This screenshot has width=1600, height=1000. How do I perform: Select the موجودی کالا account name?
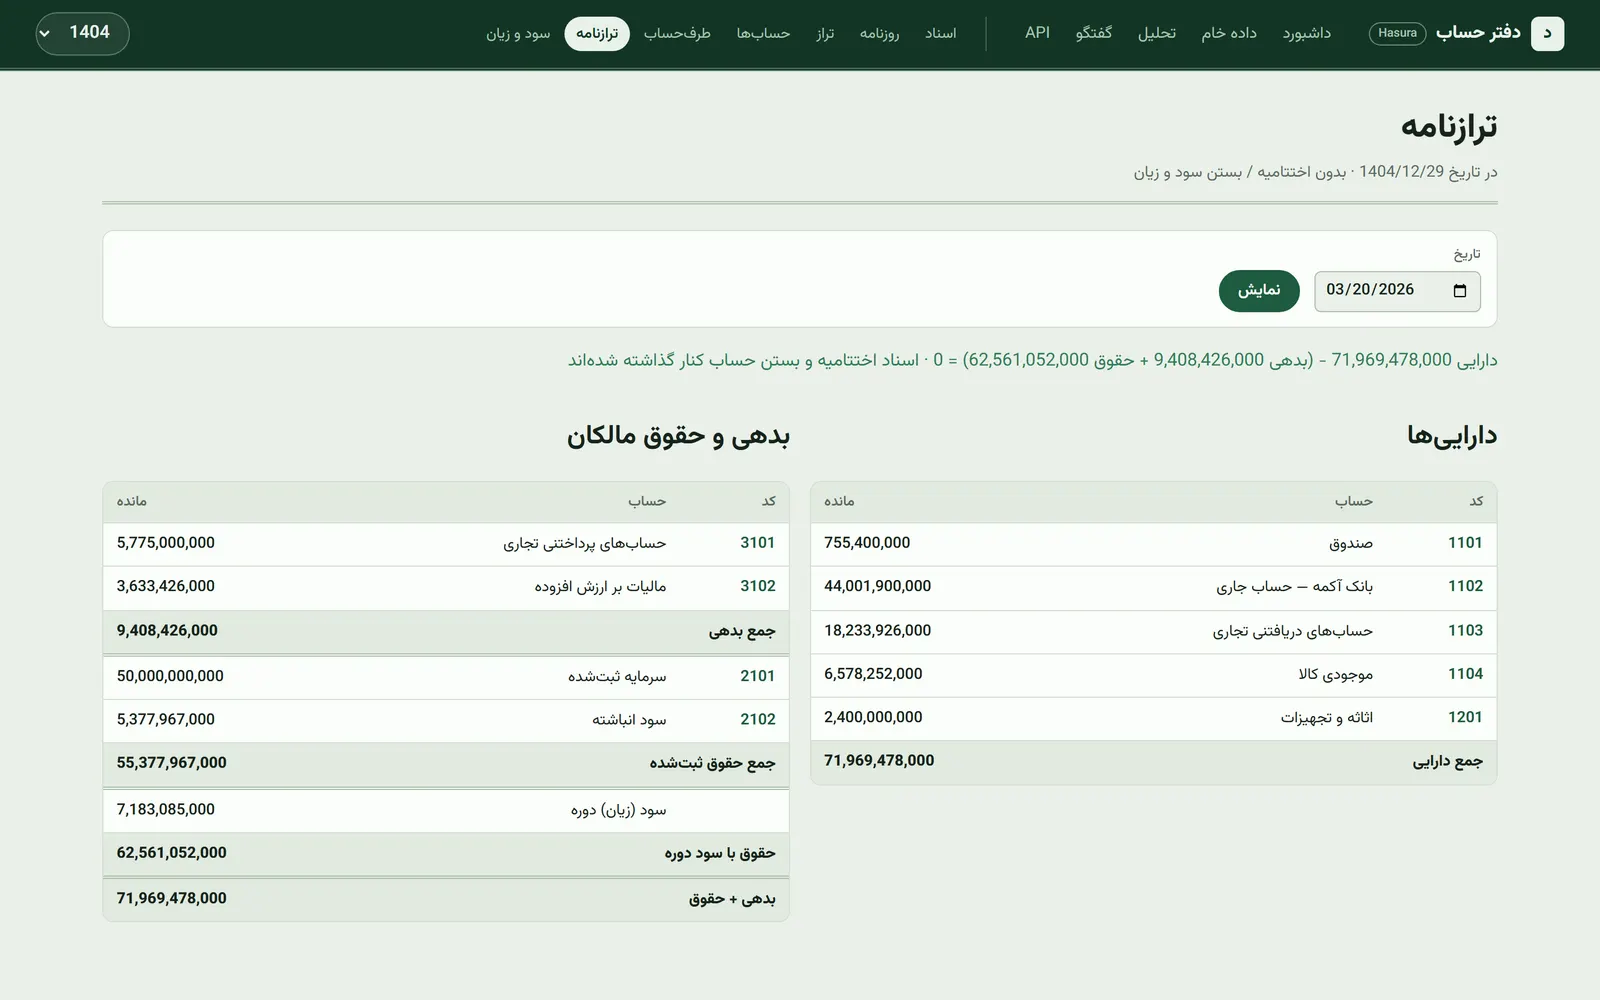point(1336,674)
